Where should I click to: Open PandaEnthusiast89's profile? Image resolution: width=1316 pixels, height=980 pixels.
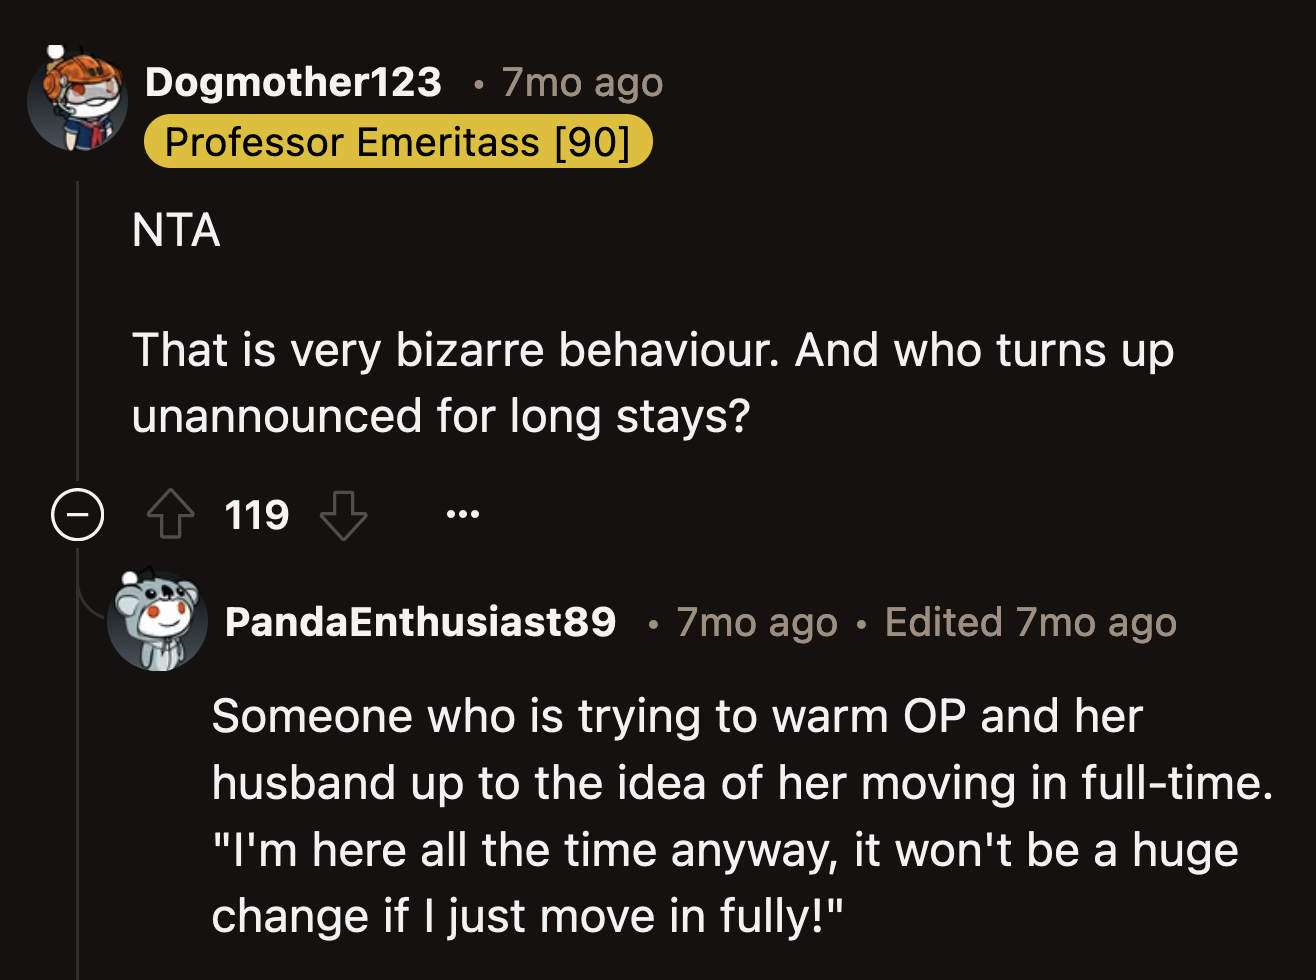(421, 621)
